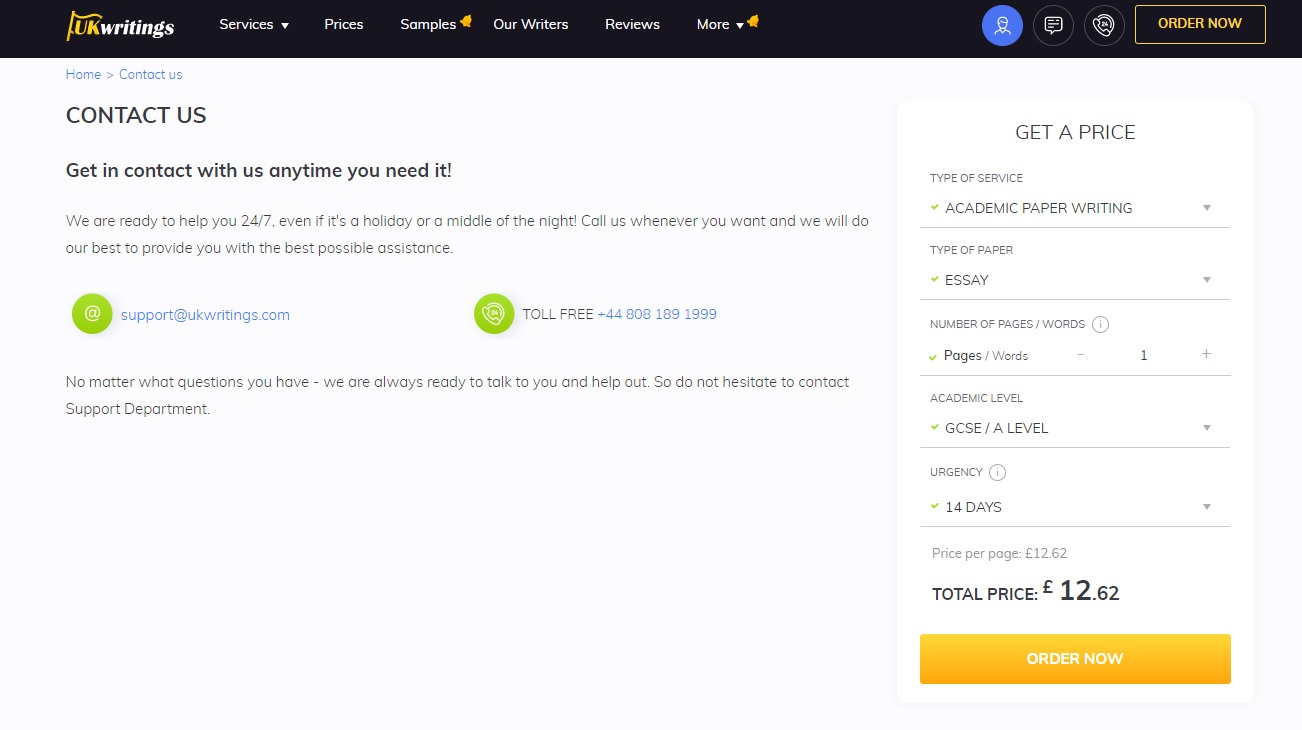Expand the More menu

(x=721, y=24)
